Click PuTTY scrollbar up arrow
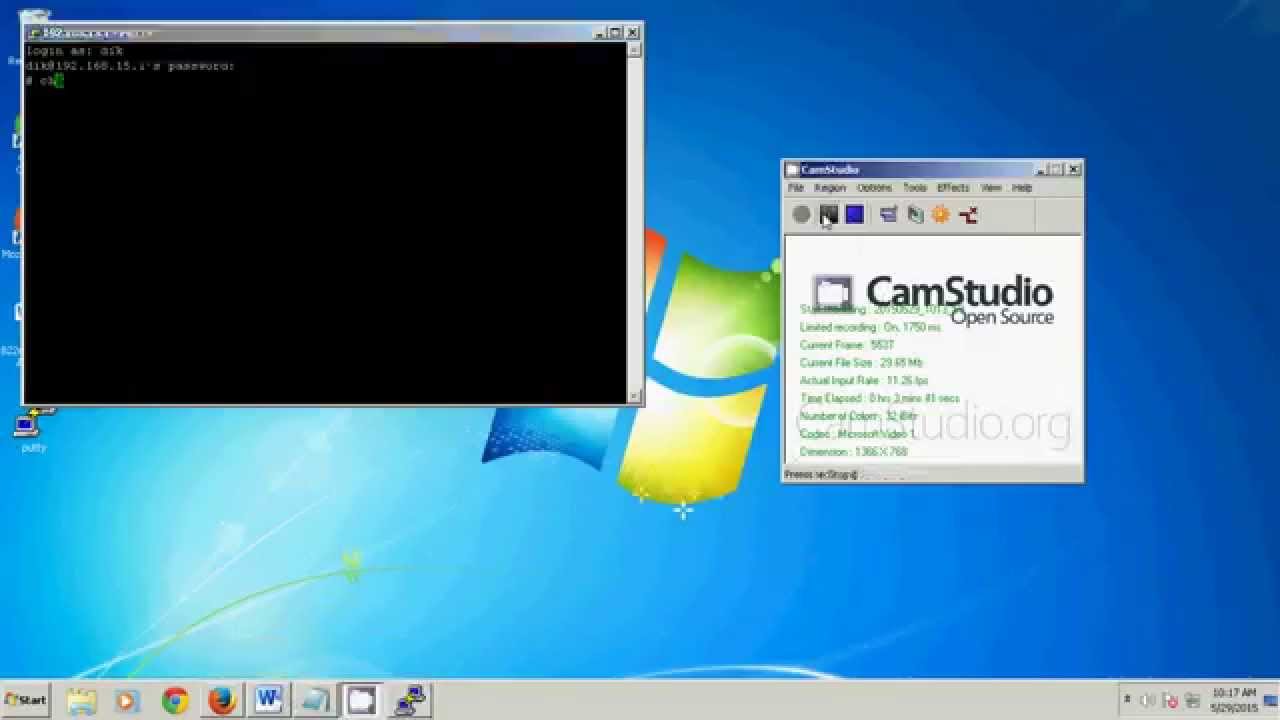 coord(633,49)
